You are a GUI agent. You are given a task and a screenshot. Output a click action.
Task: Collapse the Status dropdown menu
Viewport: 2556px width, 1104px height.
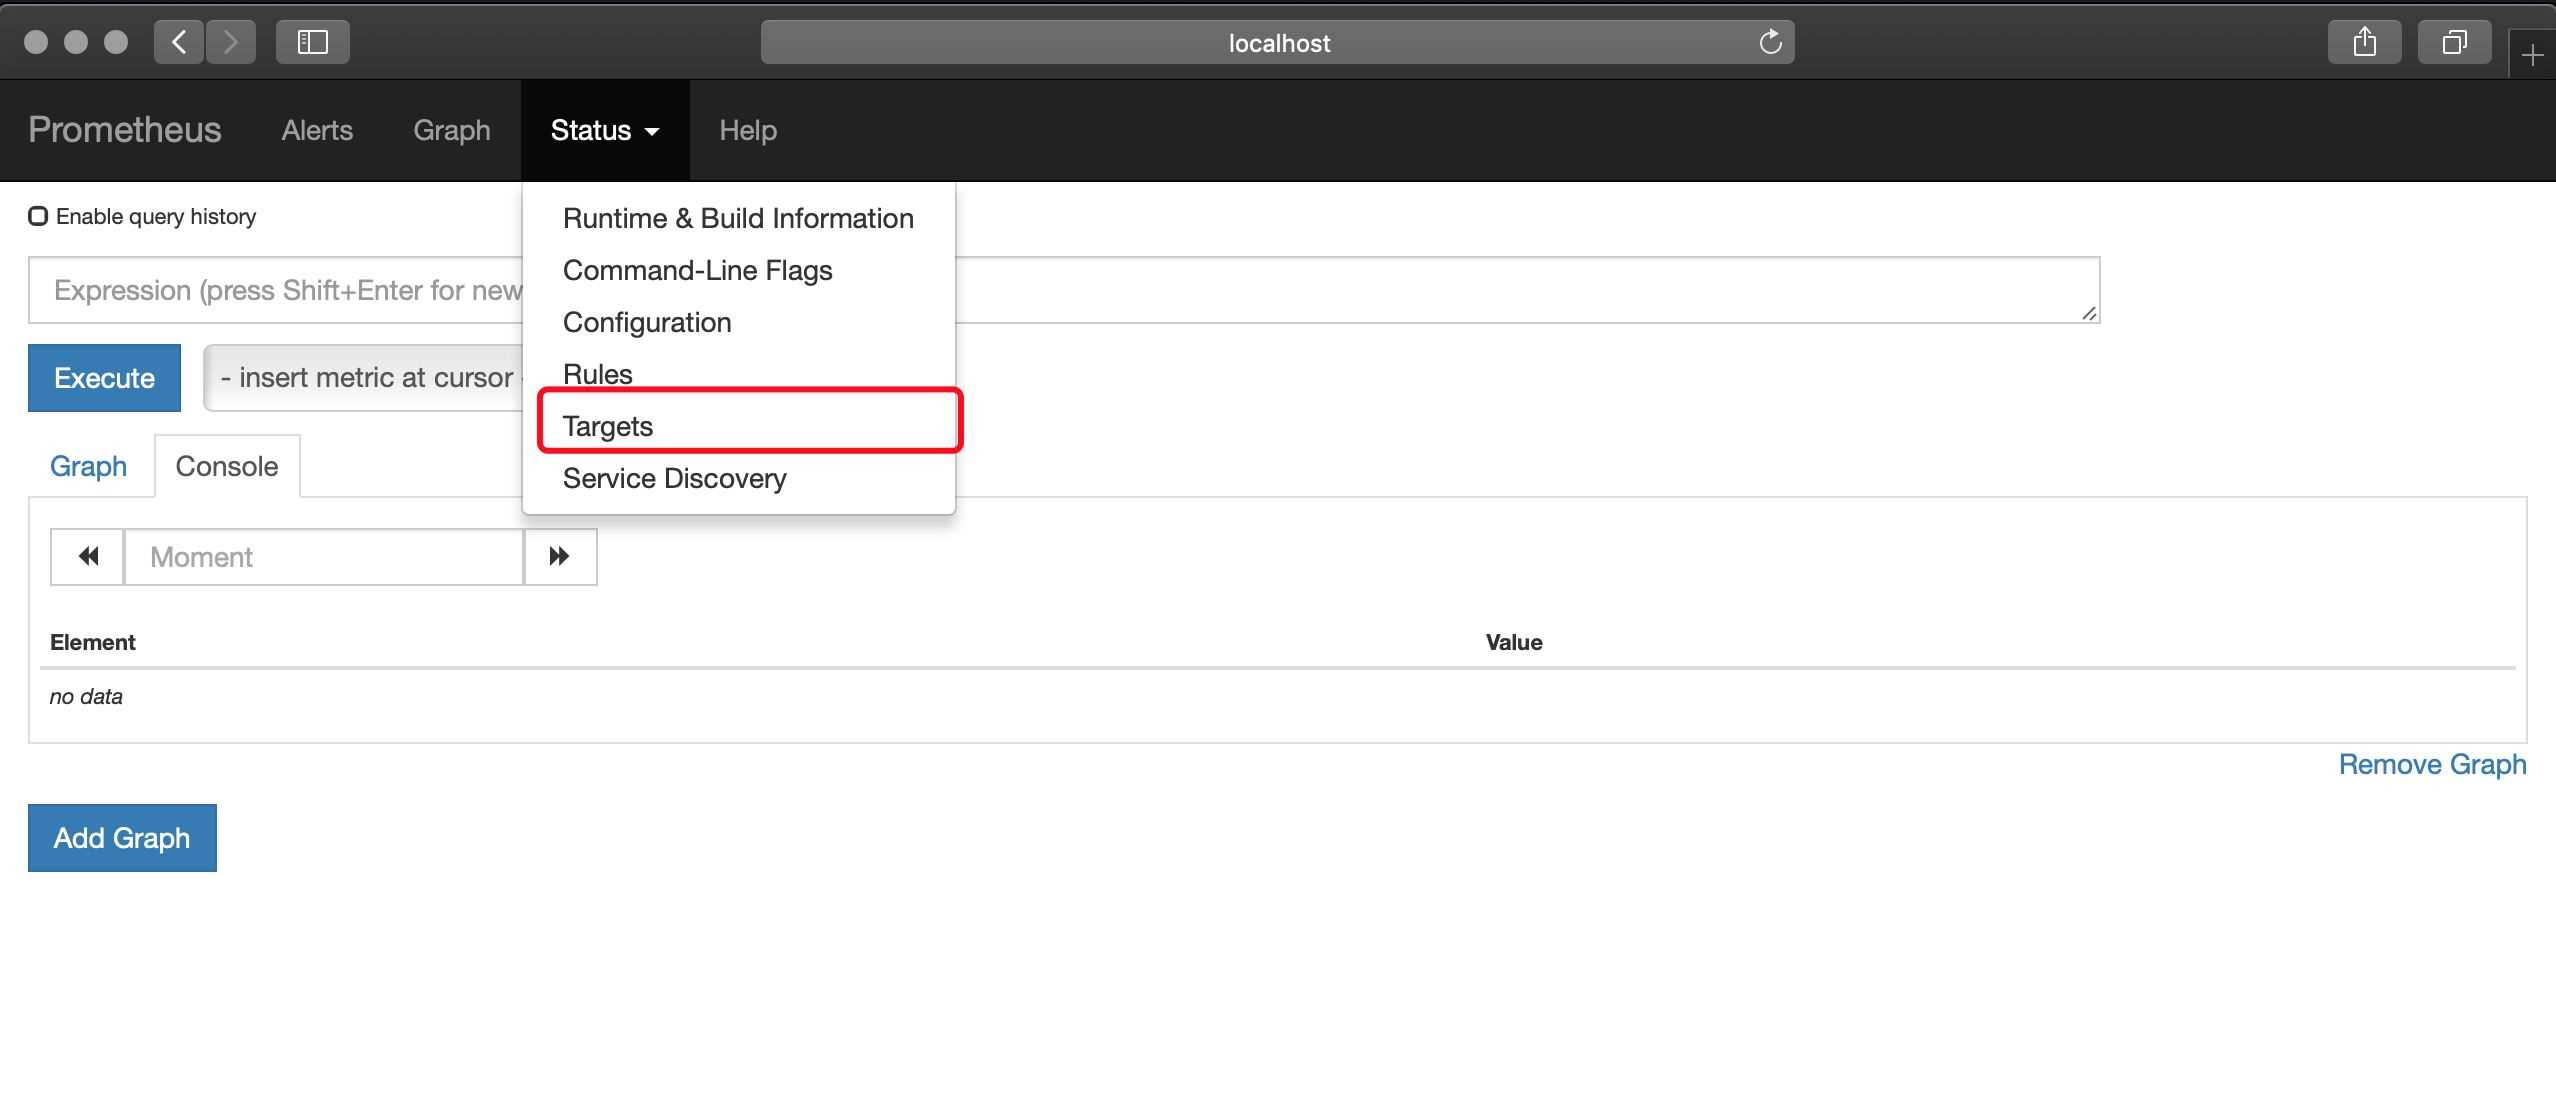tap(604, 130)
